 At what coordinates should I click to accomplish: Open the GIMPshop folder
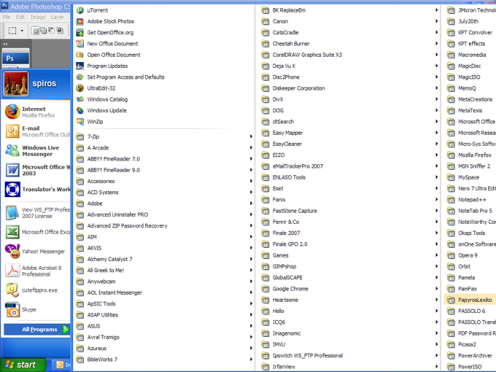click(x=349, y=266)
